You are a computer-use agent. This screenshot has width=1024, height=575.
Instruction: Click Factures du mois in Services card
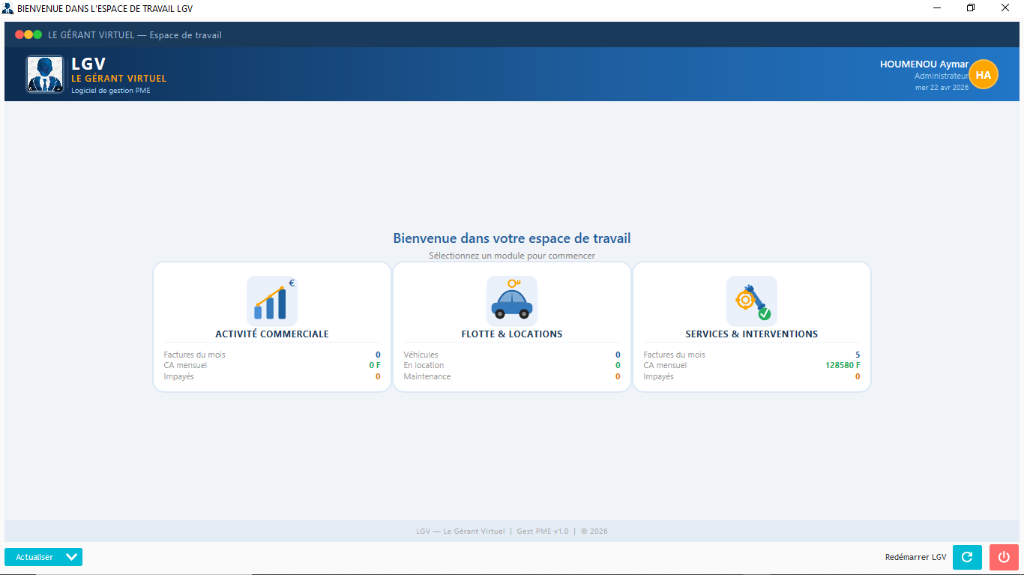coord(674,355)
